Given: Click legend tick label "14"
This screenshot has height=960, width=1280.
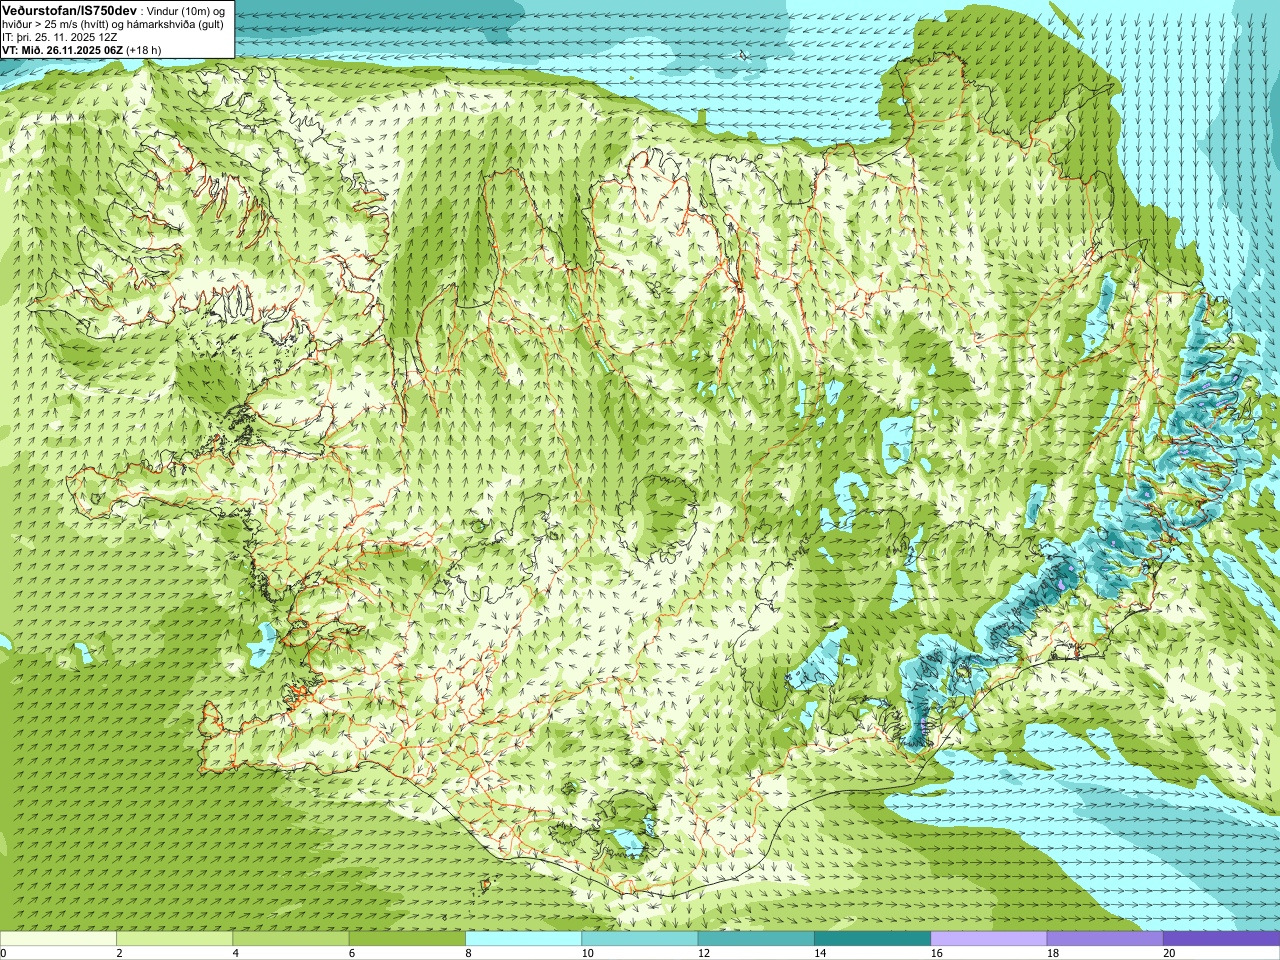Looking at the screenshot, I should (820, 953).
